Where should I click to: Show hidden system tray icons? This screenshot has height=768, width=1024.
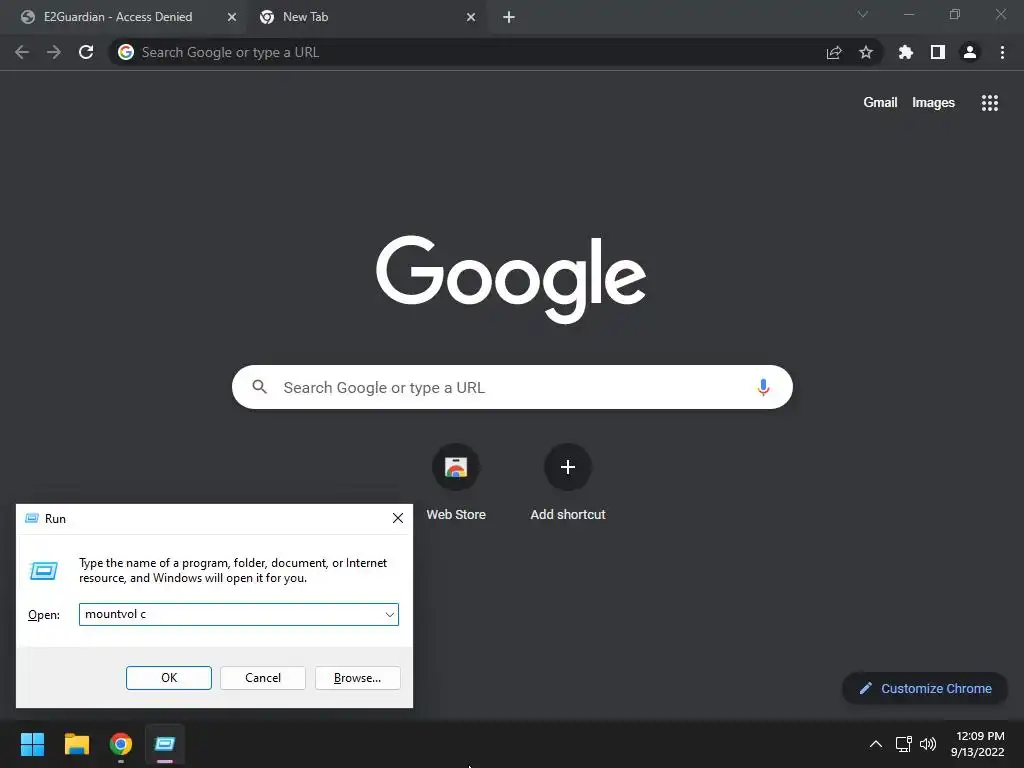coord(876,744)
